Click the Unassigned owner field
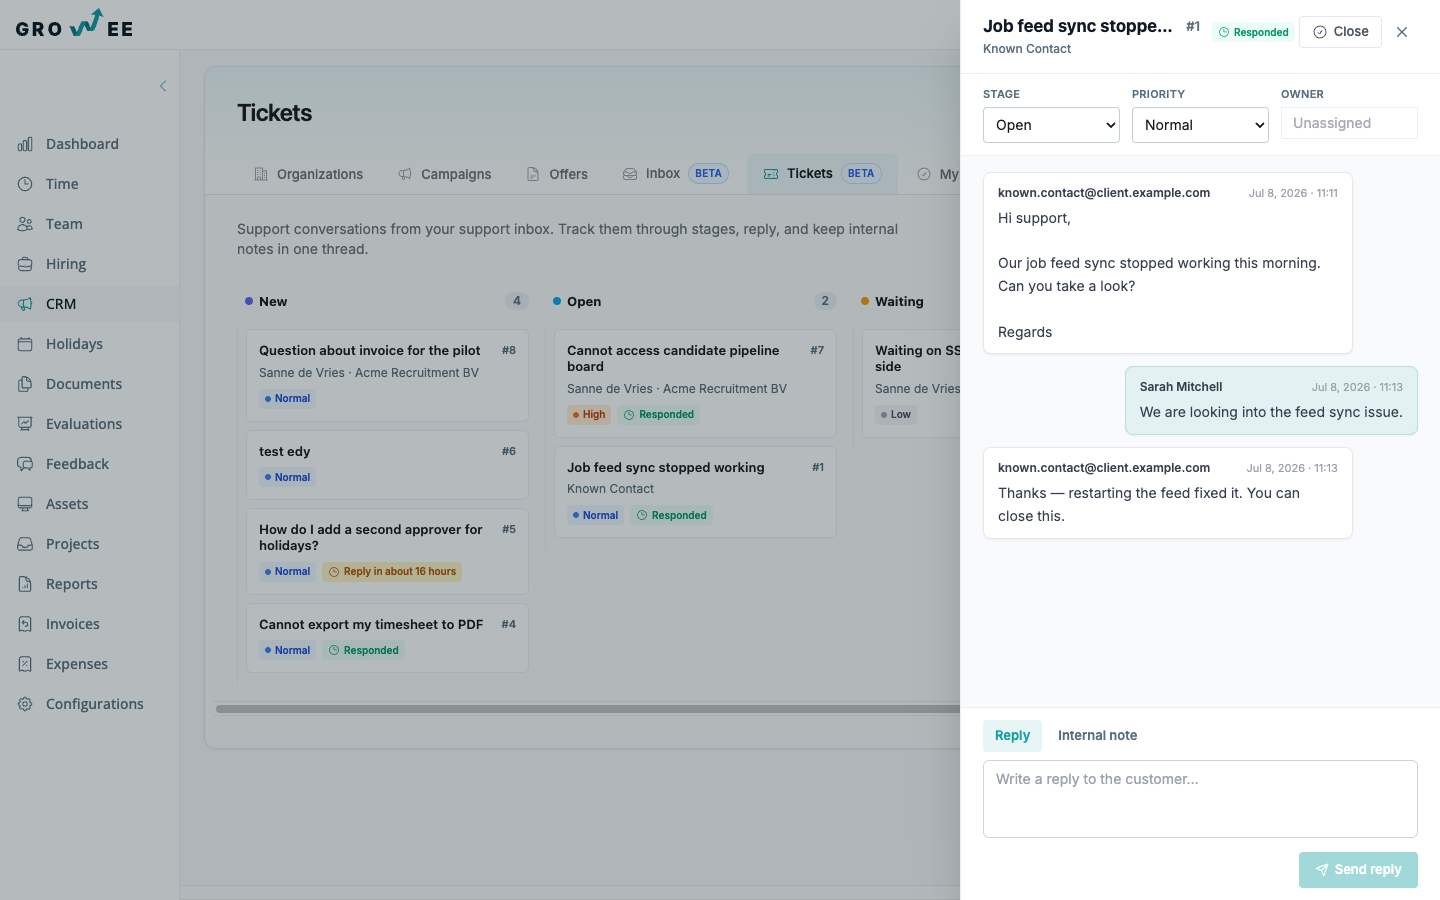The width and height of the screenshot is (1440, 900). point(1349,123)
